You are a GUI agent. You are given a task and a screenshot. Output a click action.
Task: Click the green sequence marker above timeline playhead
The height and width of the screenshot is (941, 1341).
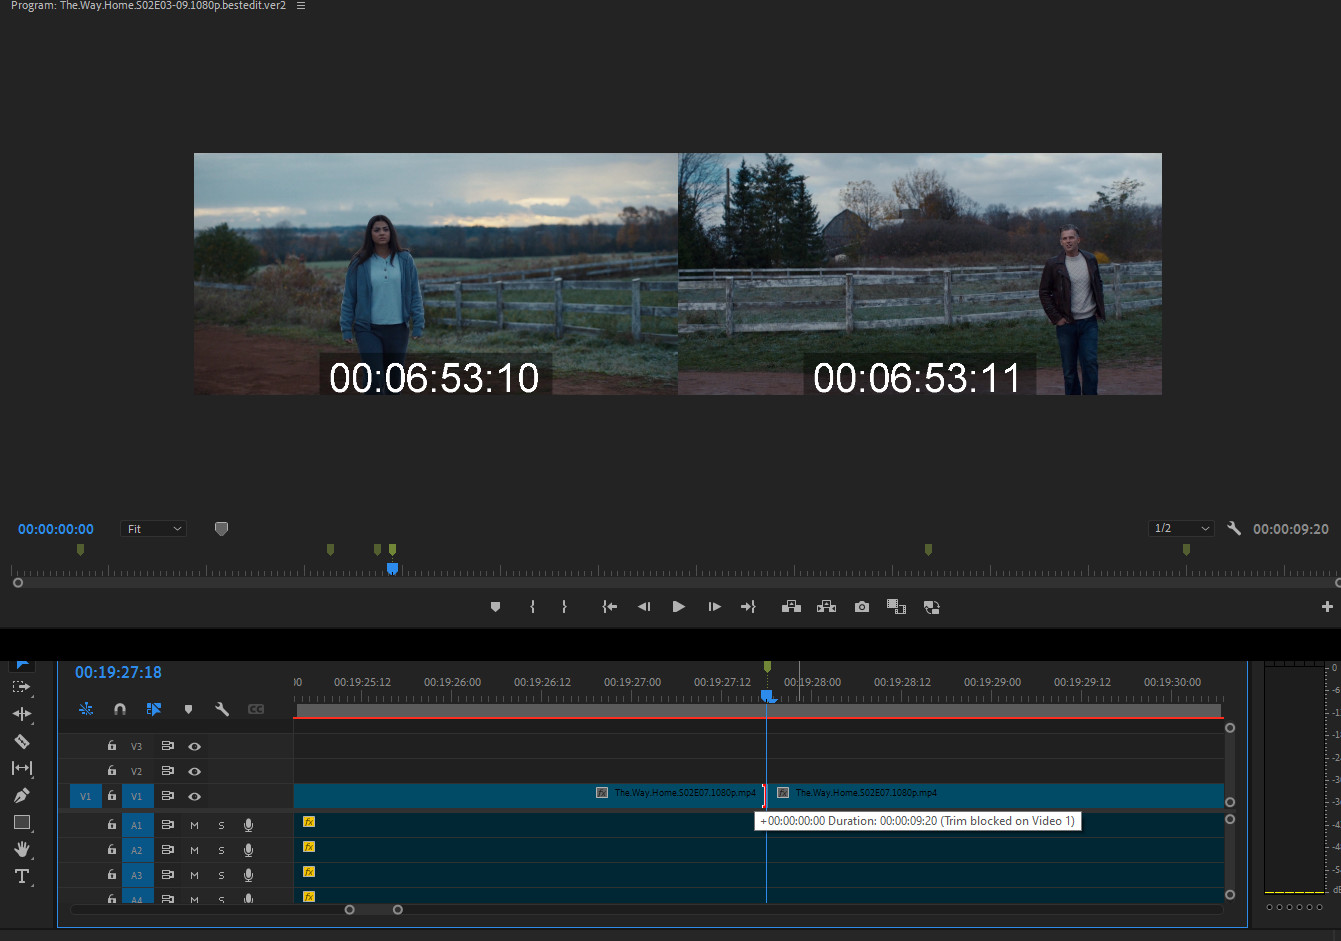pyautogui.click(x=767, y=666)
